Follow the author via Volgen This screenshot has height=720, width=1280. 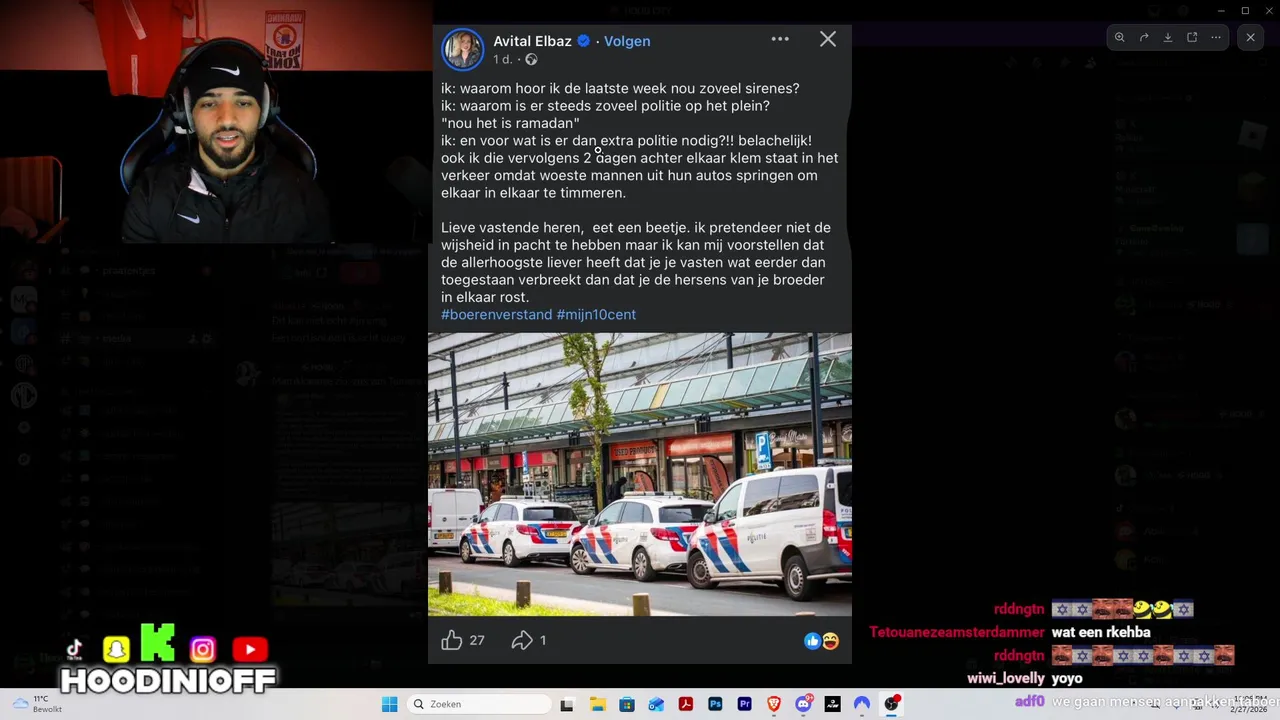click(627, 41)
